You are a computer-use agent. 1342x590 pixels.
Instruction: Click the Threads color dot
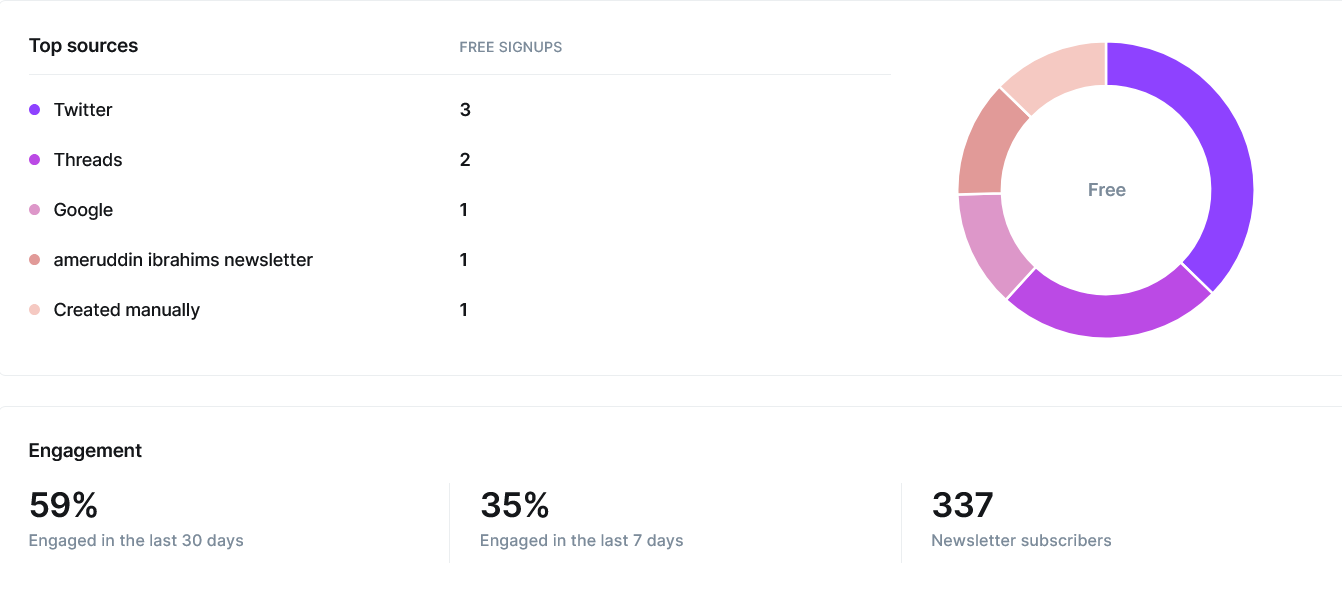click(x=34, y=160)
